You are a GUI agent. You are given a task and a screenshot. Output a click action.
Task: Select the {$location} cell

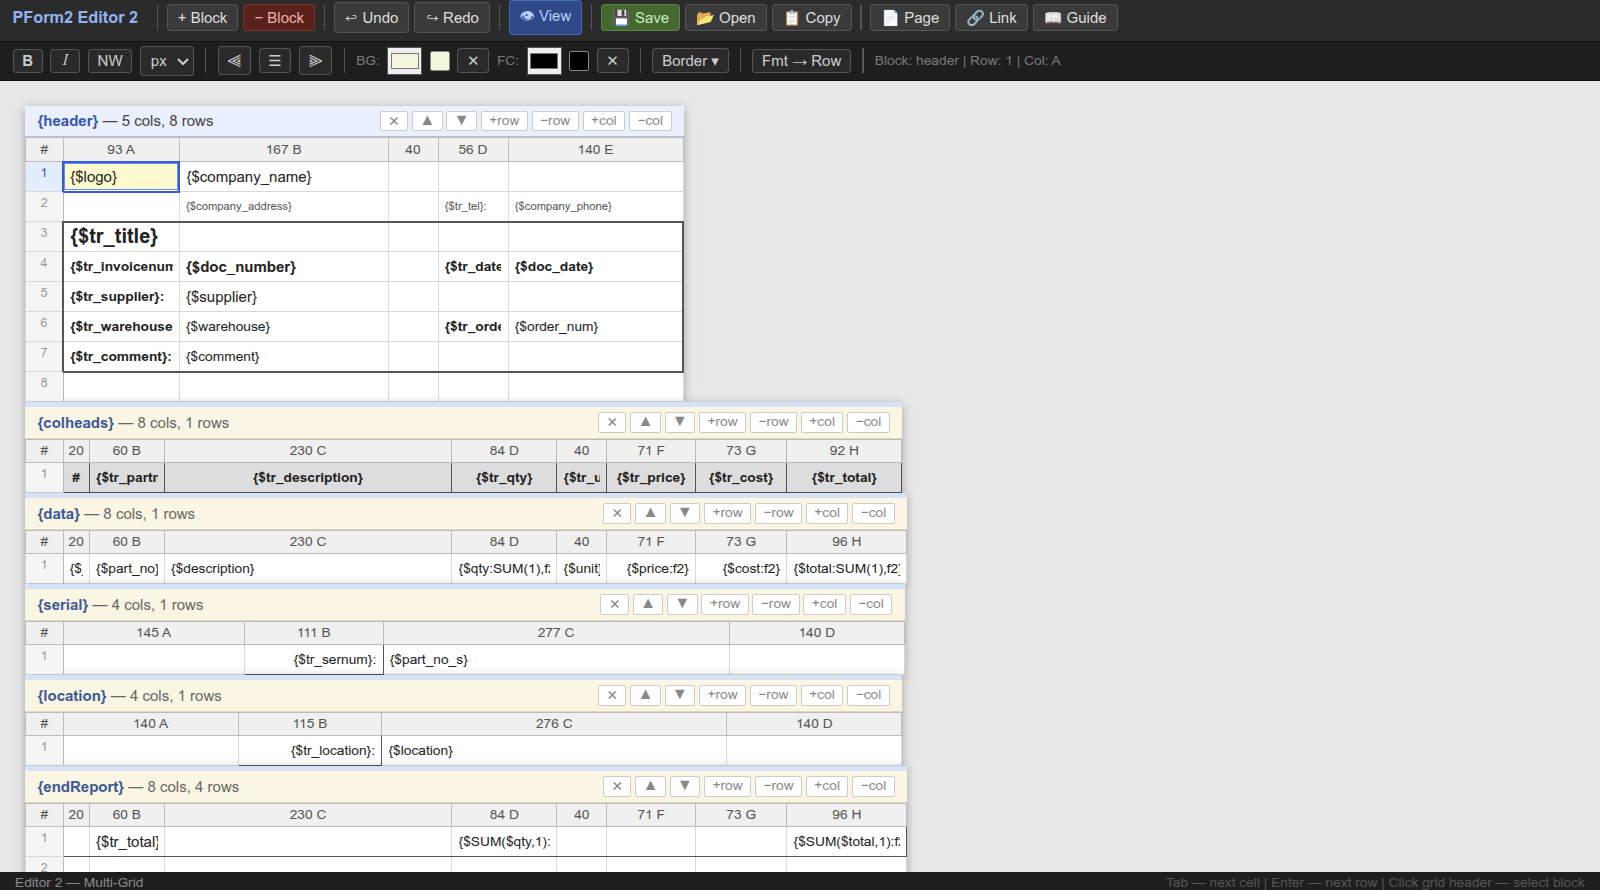(554, 751)
